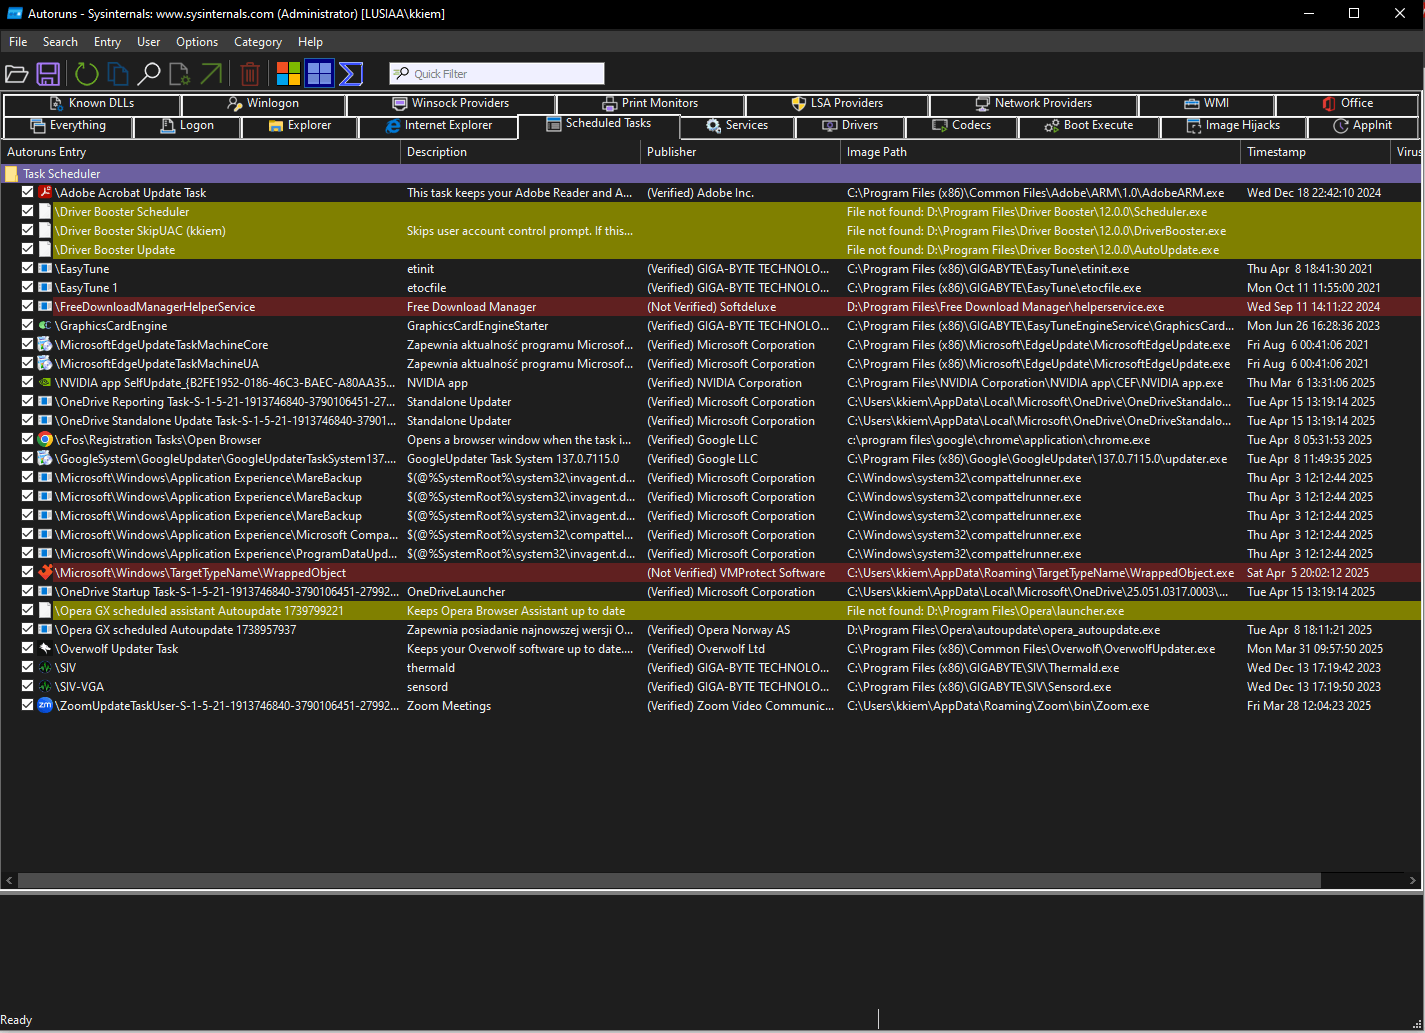This screenshot has height=1033, width=1425.
Task: Click the Open file toolbar icon
Action: click(x=16, y=73)
